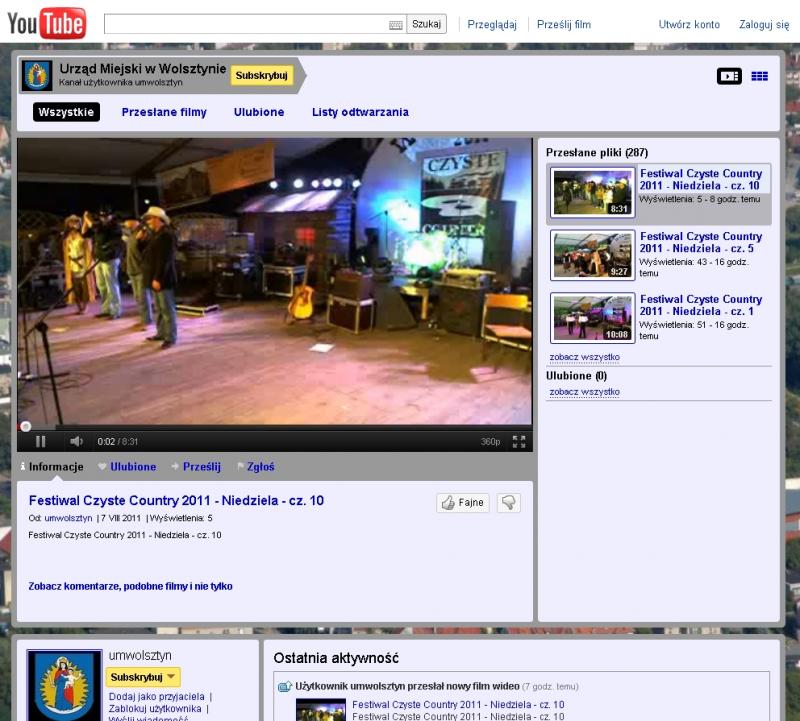This screenshot has width=800, height=721.
Task: Switch to player view icon
Action: 729,76
